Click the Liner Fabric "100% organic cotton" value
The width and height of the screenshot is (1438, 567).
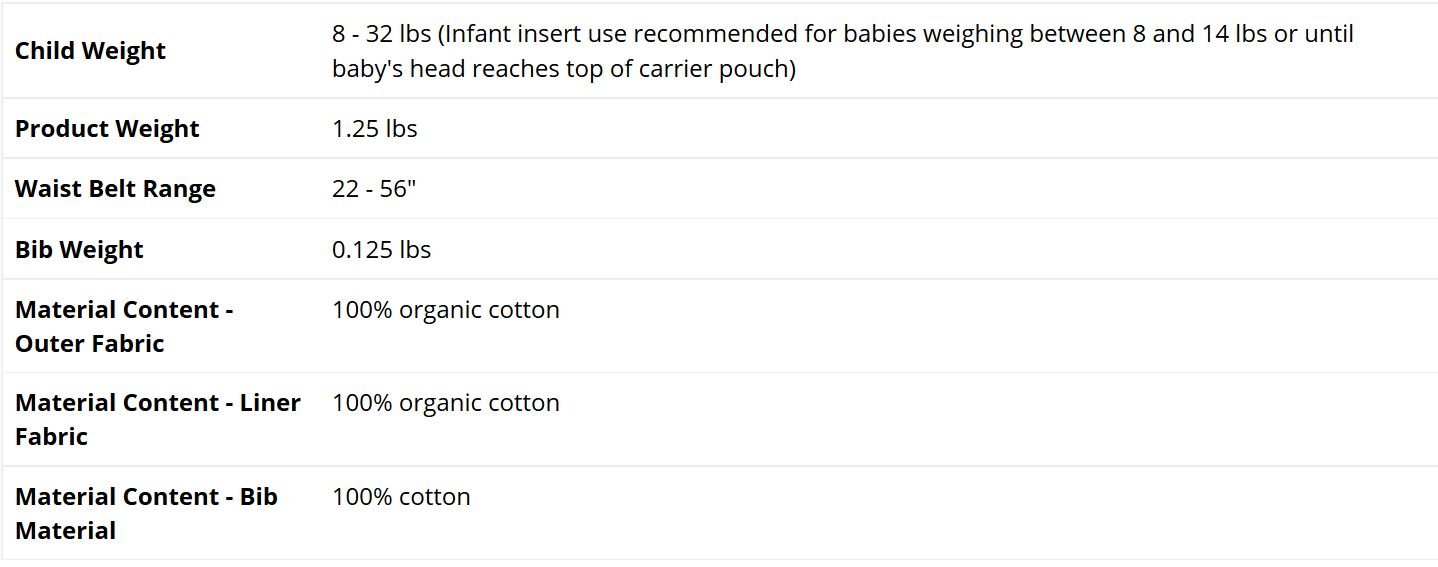[446, 403]
